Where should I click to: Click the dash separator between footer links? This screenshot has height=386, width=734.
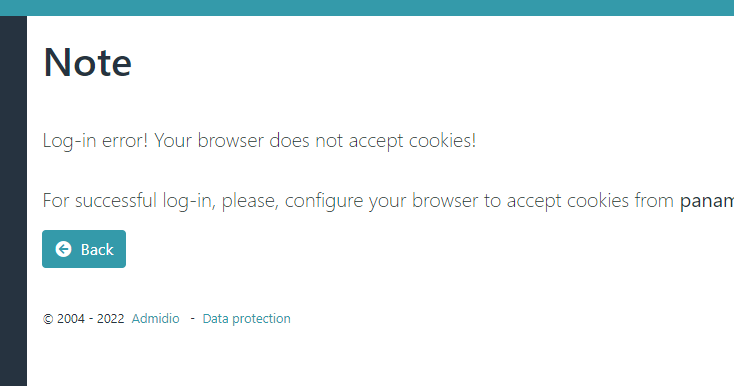tap(192, 319)
